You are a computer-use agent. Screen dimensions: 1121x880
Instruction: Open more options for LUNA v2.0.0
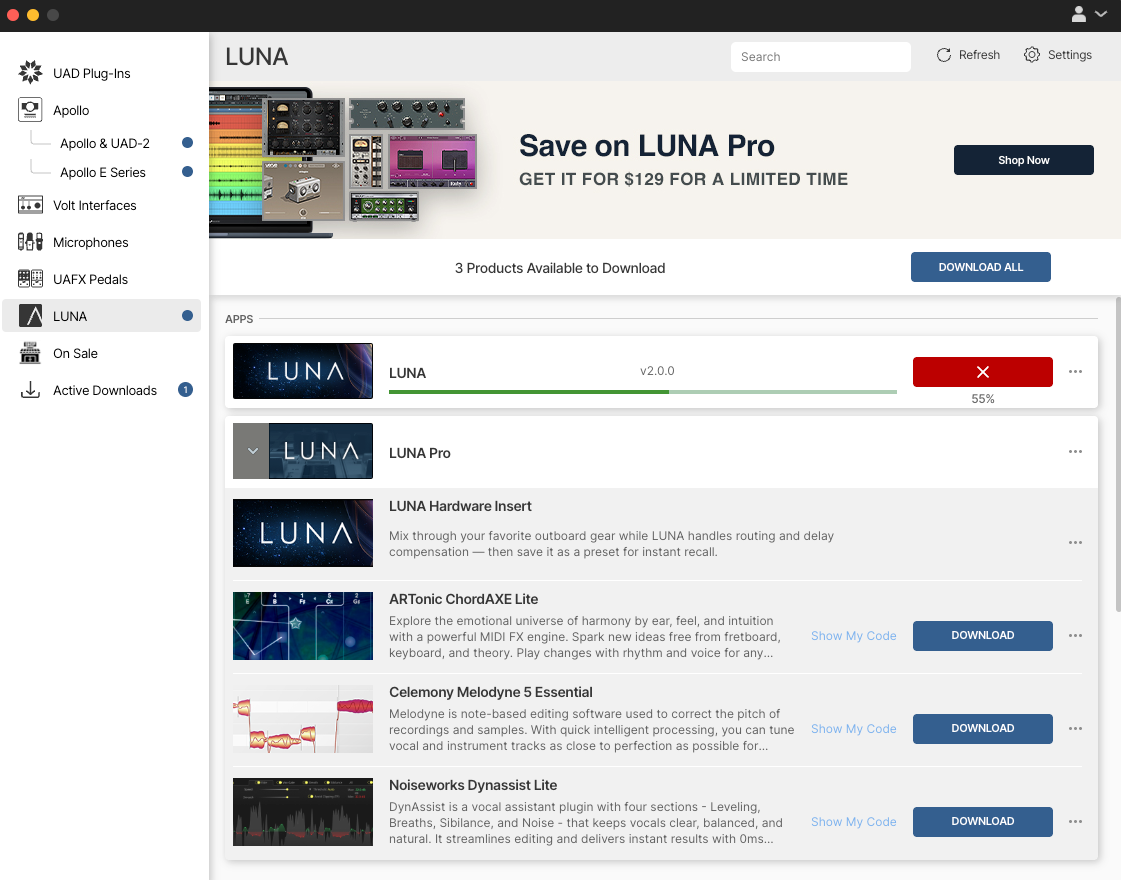pyautogui.click(x=1075, y=372)
